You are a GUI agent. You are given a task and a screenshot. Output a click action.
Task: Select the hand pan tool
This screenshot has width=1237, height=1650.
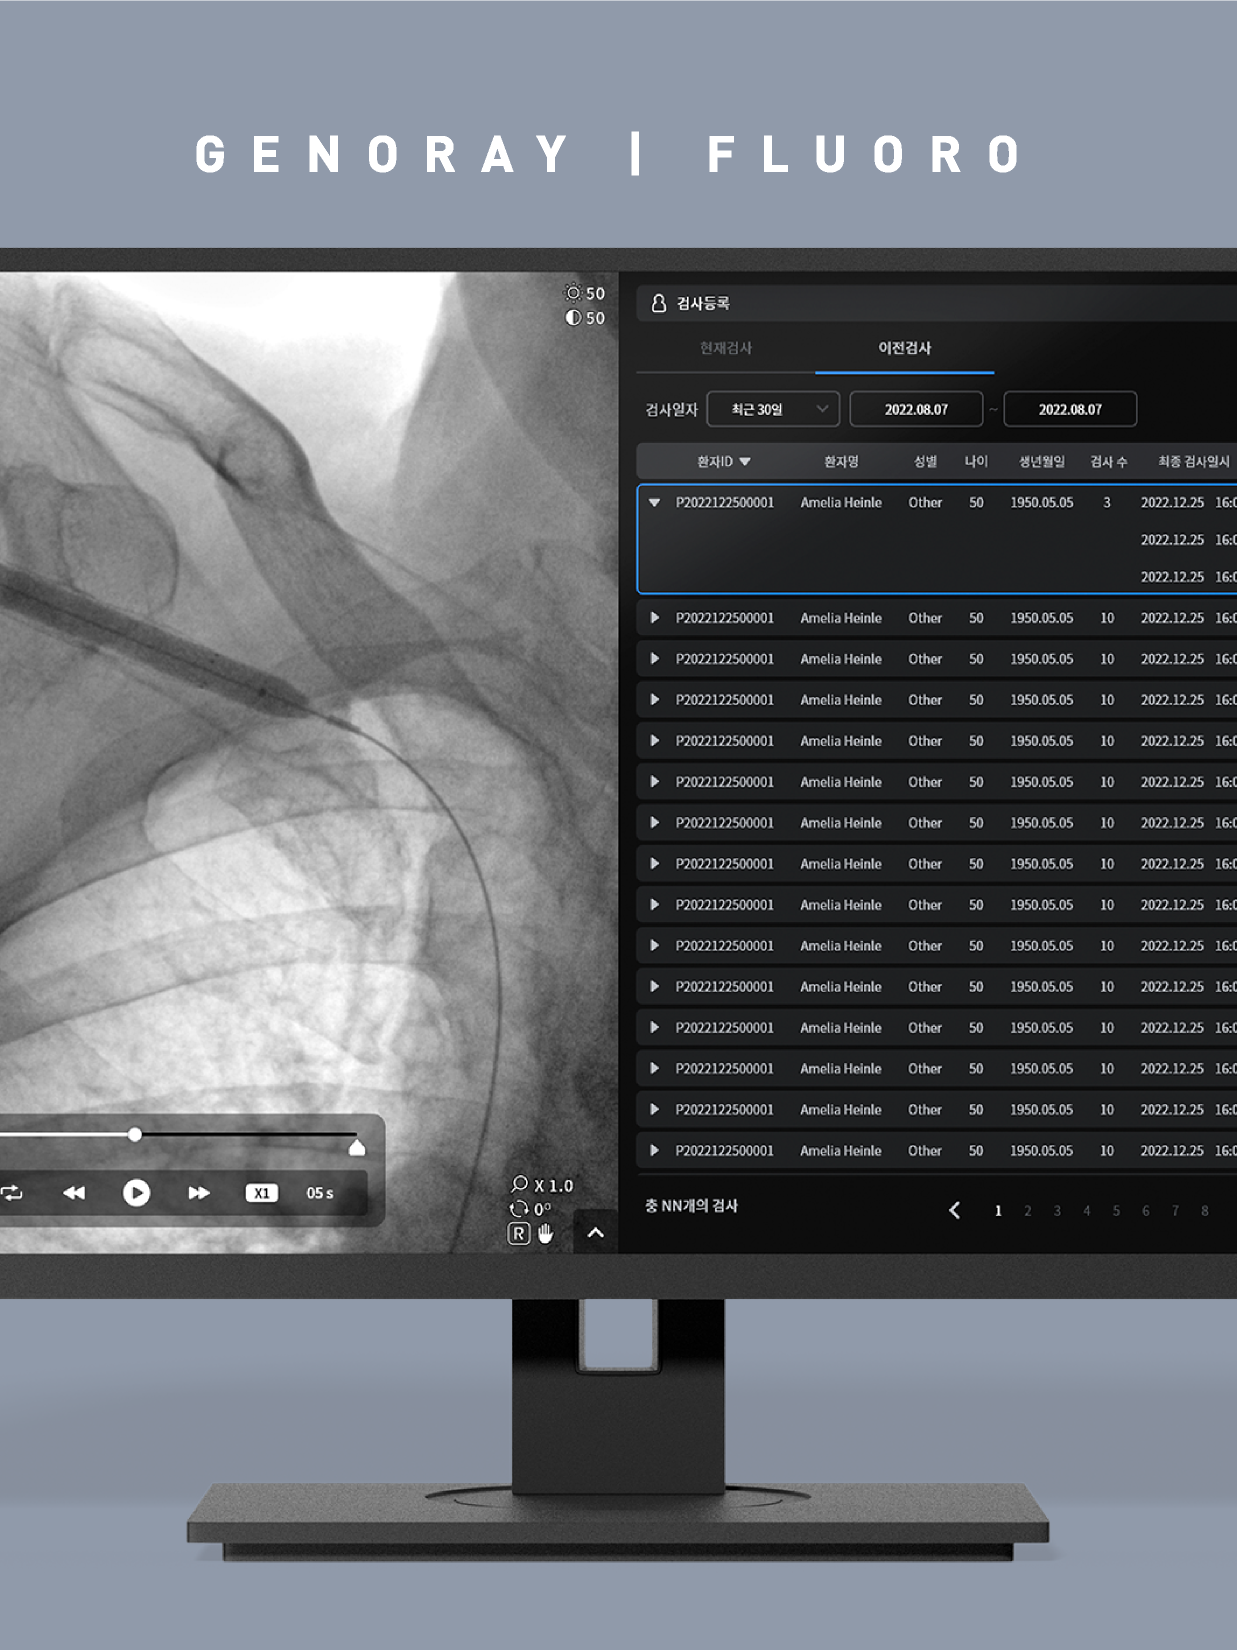pyautogui.click(x=545, y=1234)
